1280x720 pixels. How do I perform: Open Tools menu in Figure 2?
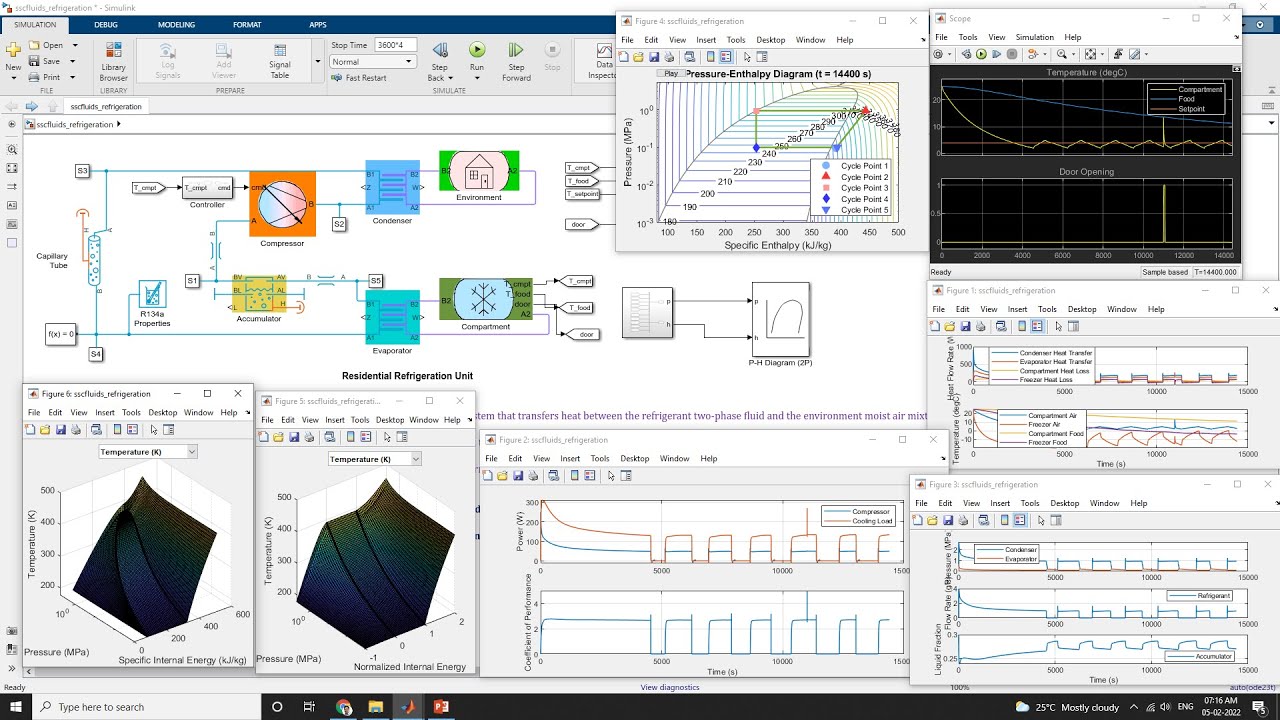click(599, 459)
